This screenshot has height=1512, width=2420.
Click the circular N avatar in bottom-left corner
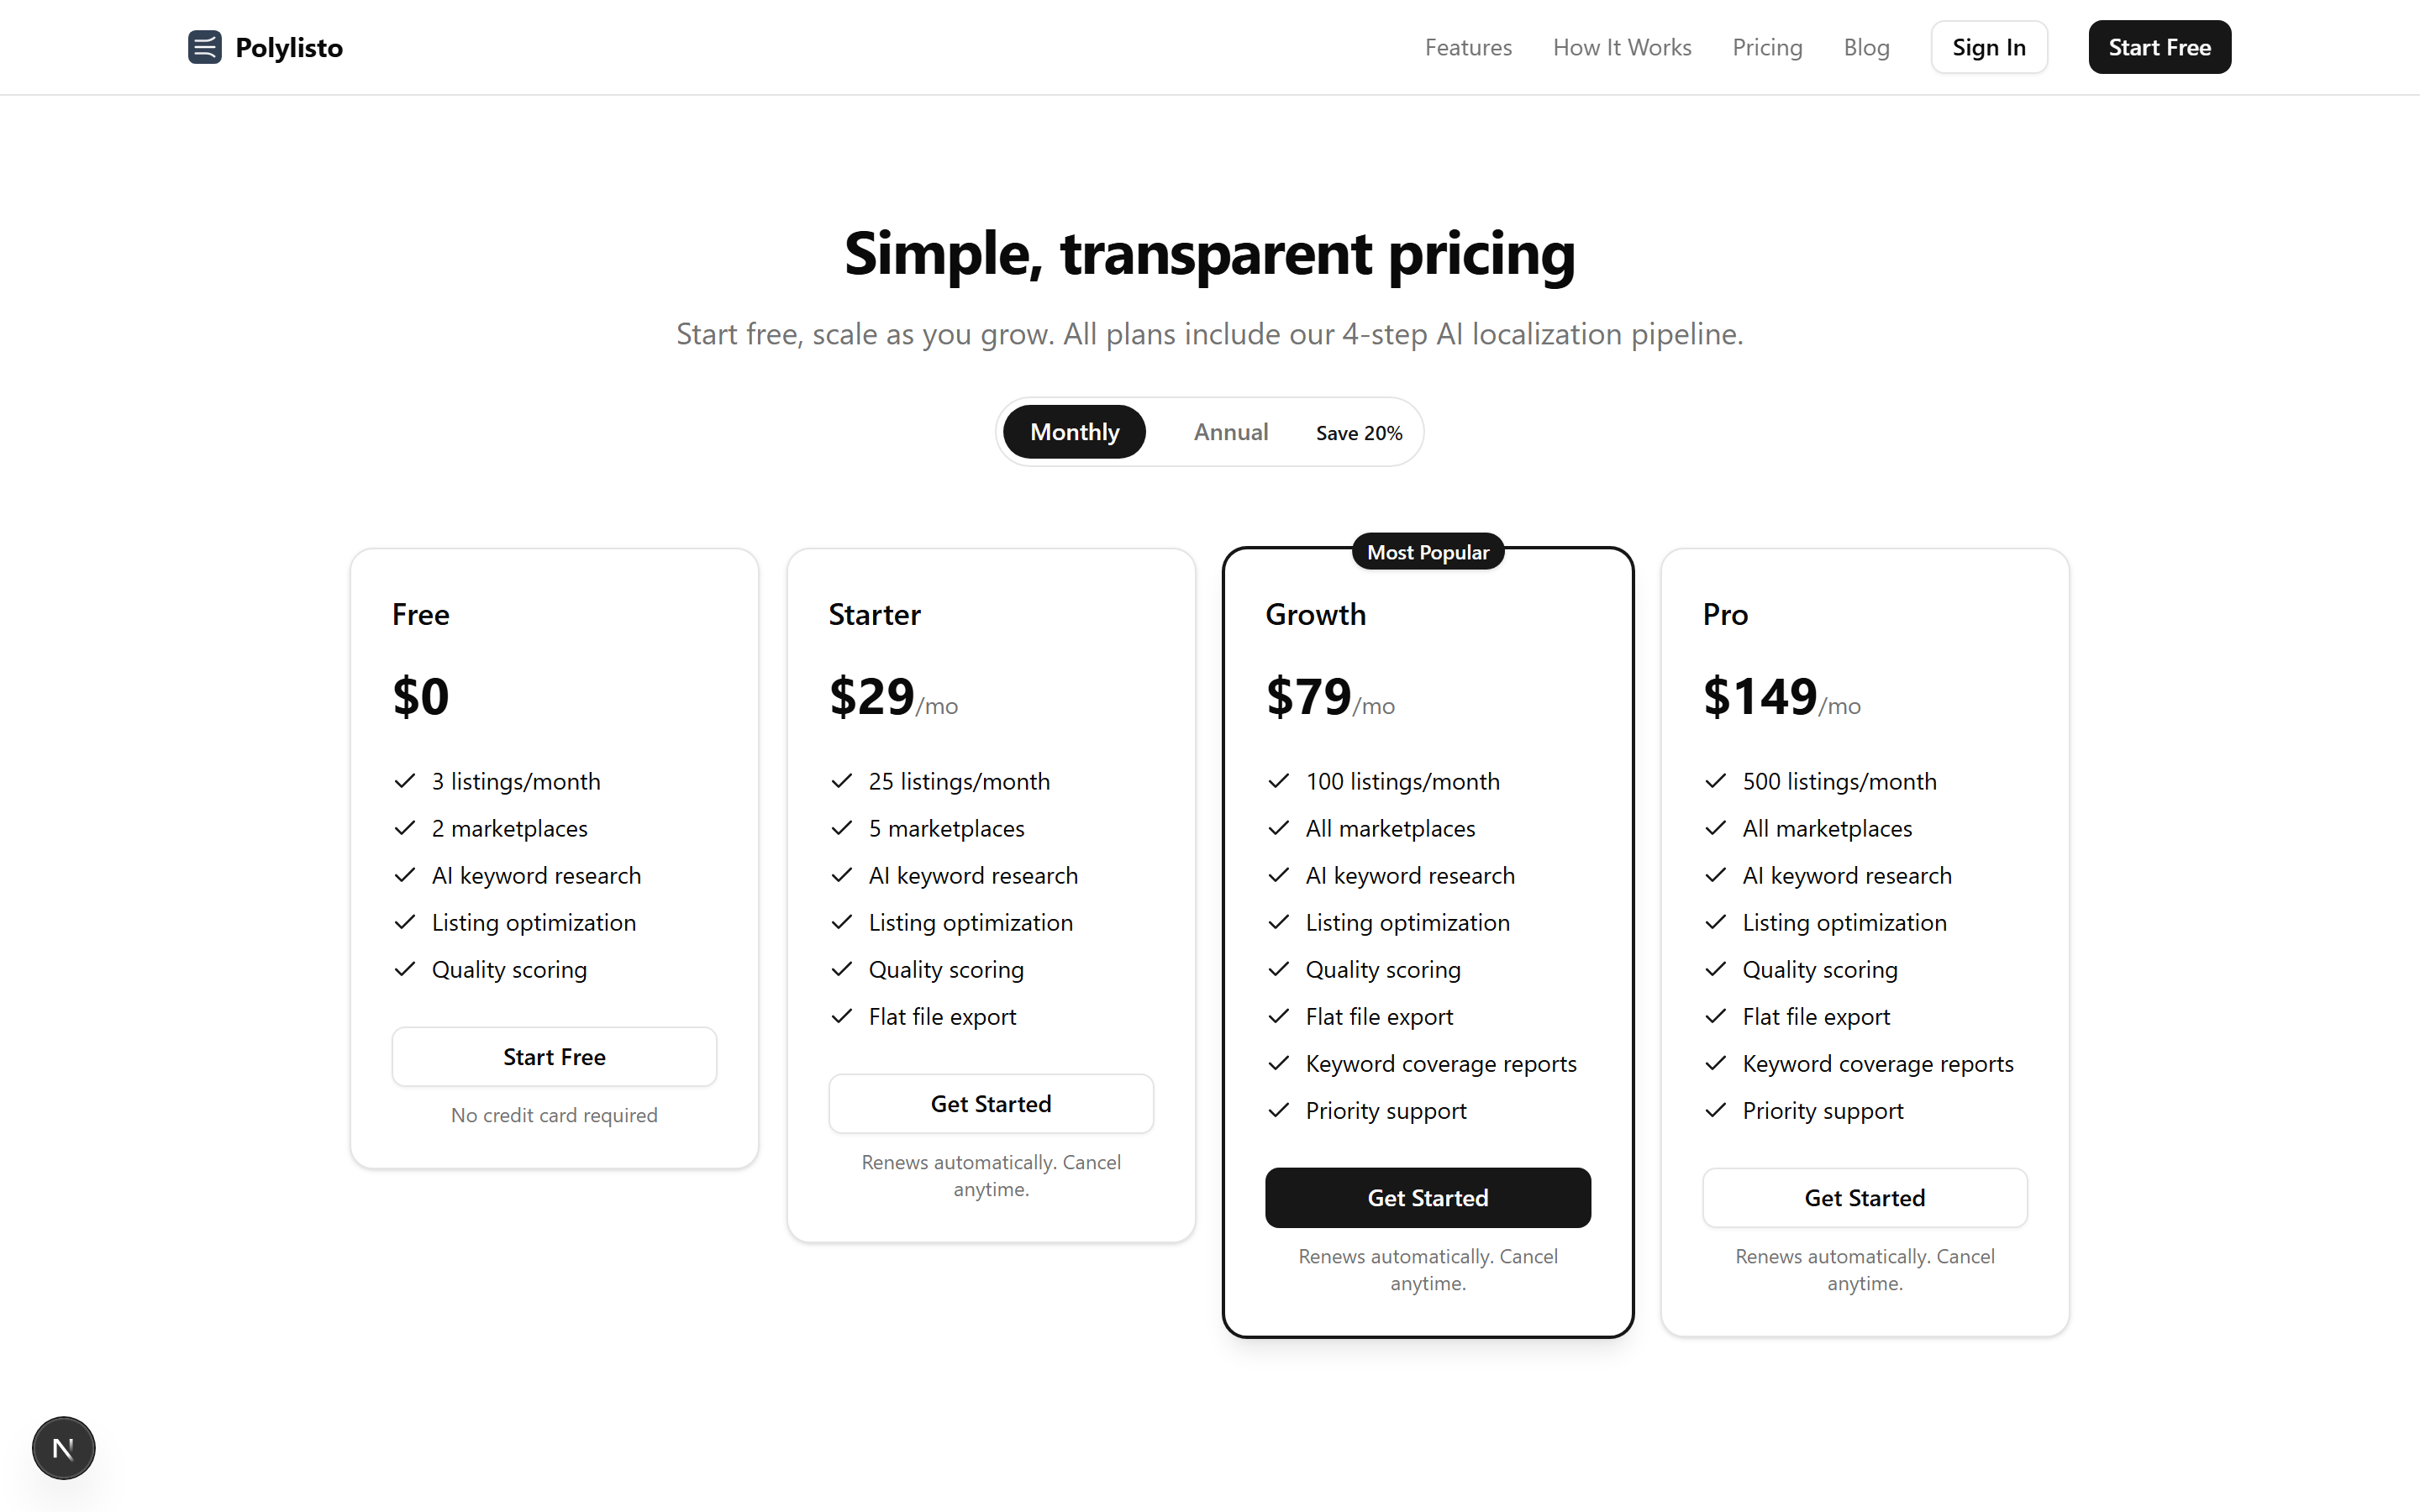pos(63,1447)
